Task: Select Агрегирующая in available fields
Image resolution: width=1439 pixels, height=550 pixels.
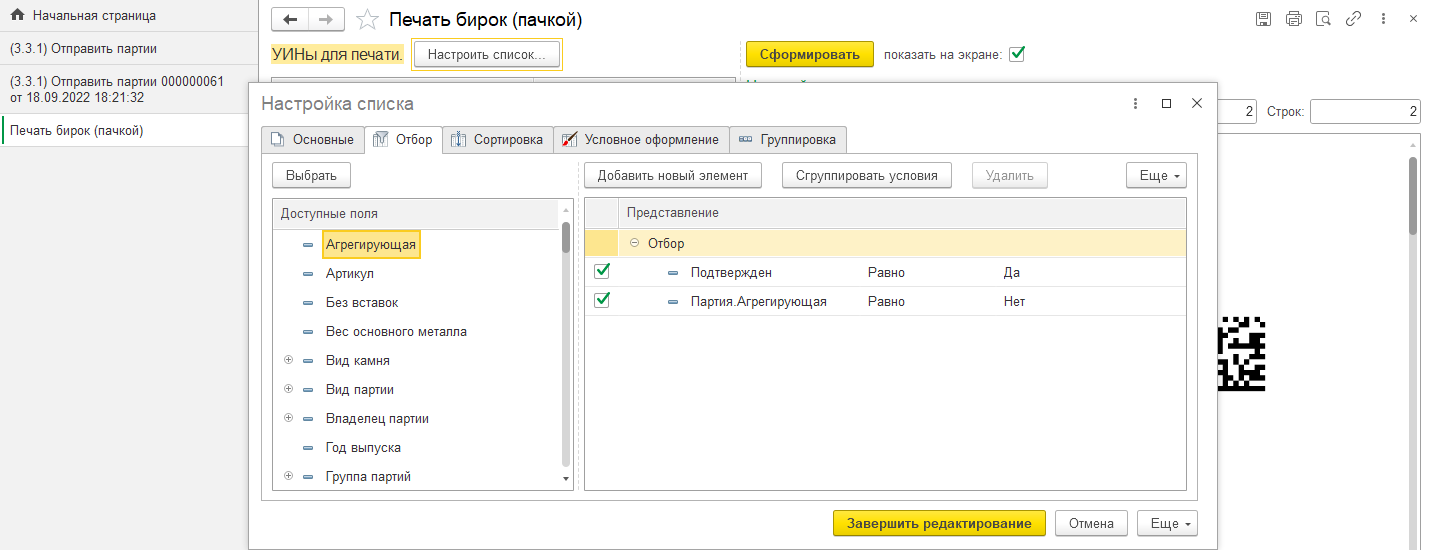Action: click(x=371, y=244)
